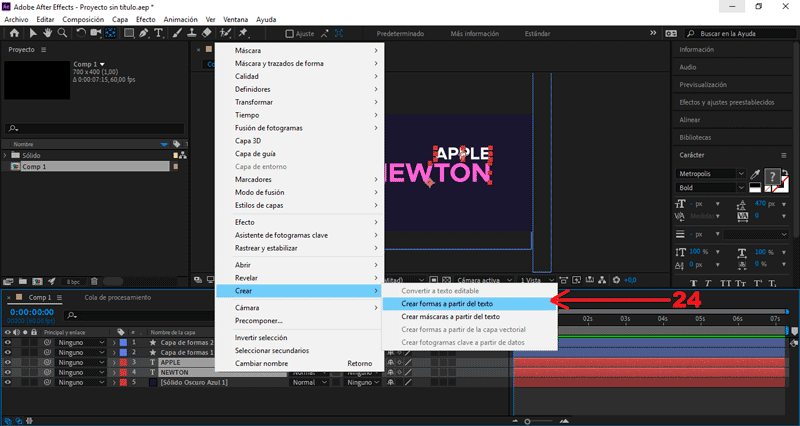
Task: Open the Alinear panel
Action: pos(690,120)
